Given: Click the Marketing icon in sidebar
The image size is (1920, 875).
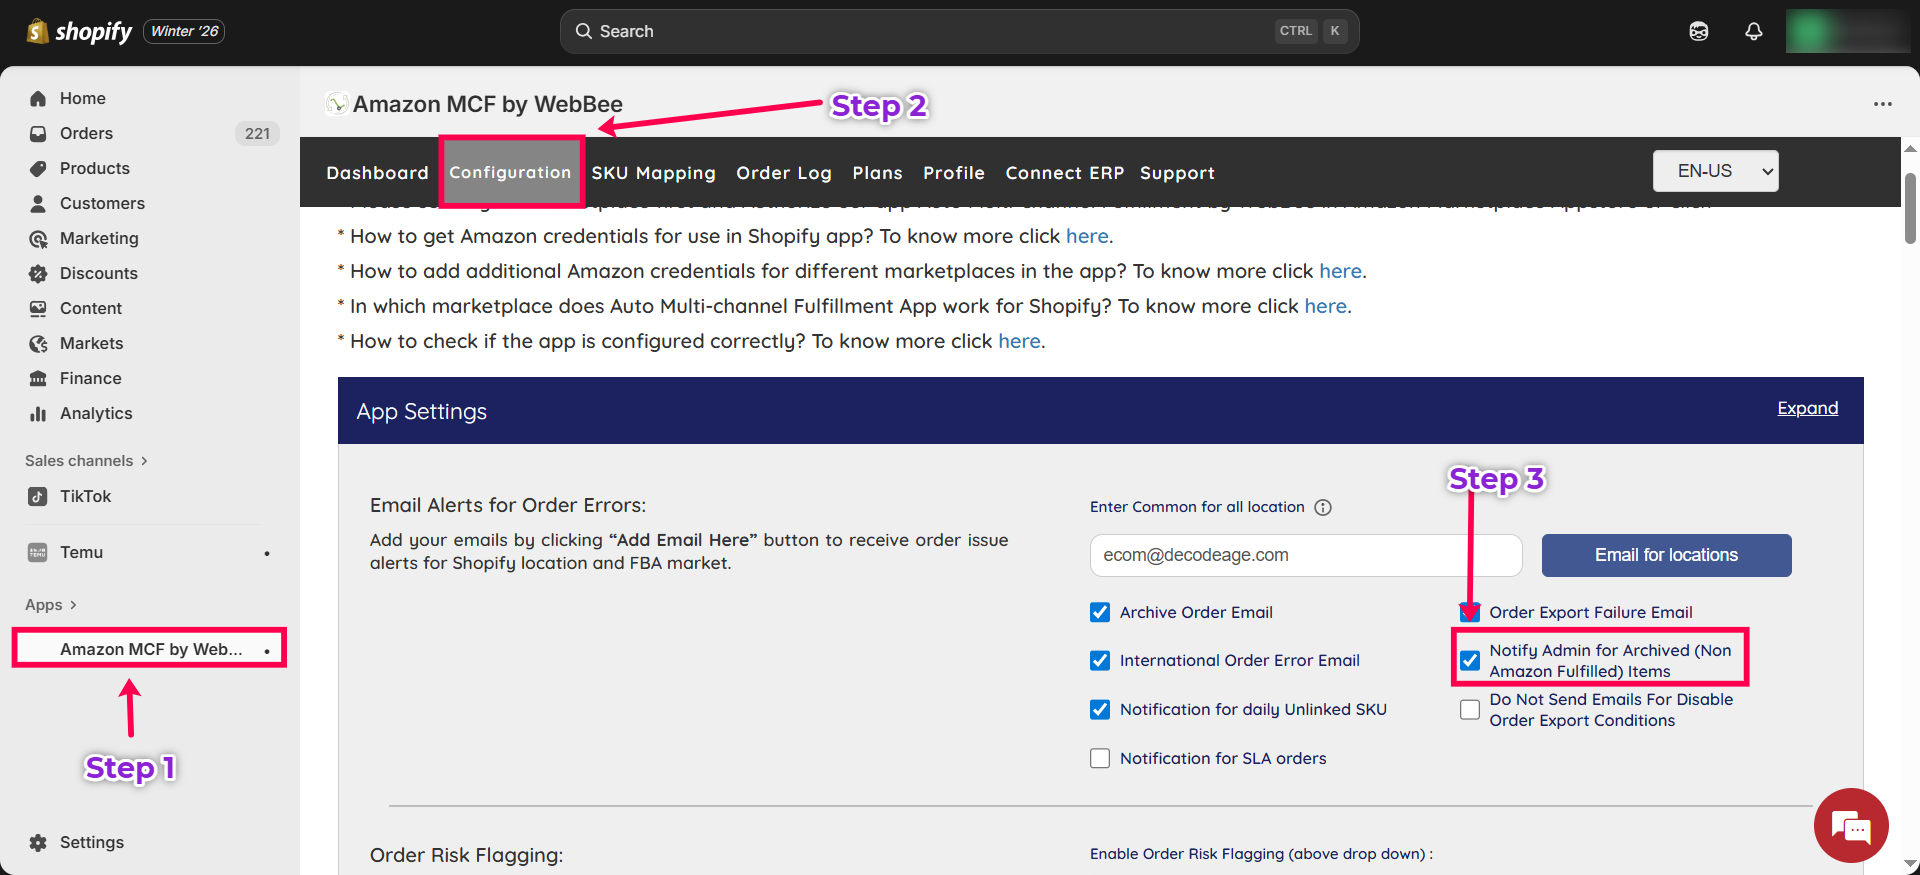Looking at the screenshot, I should click(38, 238).
